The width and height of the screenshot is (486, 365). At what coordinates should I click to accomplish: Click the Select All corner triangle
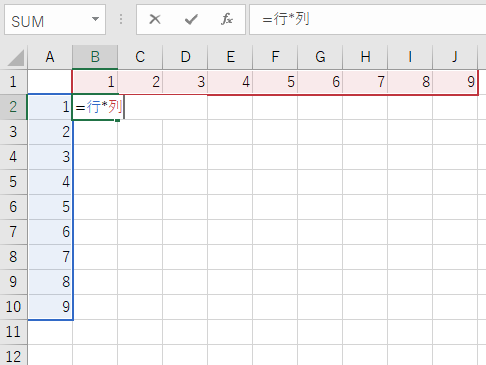[x=16, y=57]
